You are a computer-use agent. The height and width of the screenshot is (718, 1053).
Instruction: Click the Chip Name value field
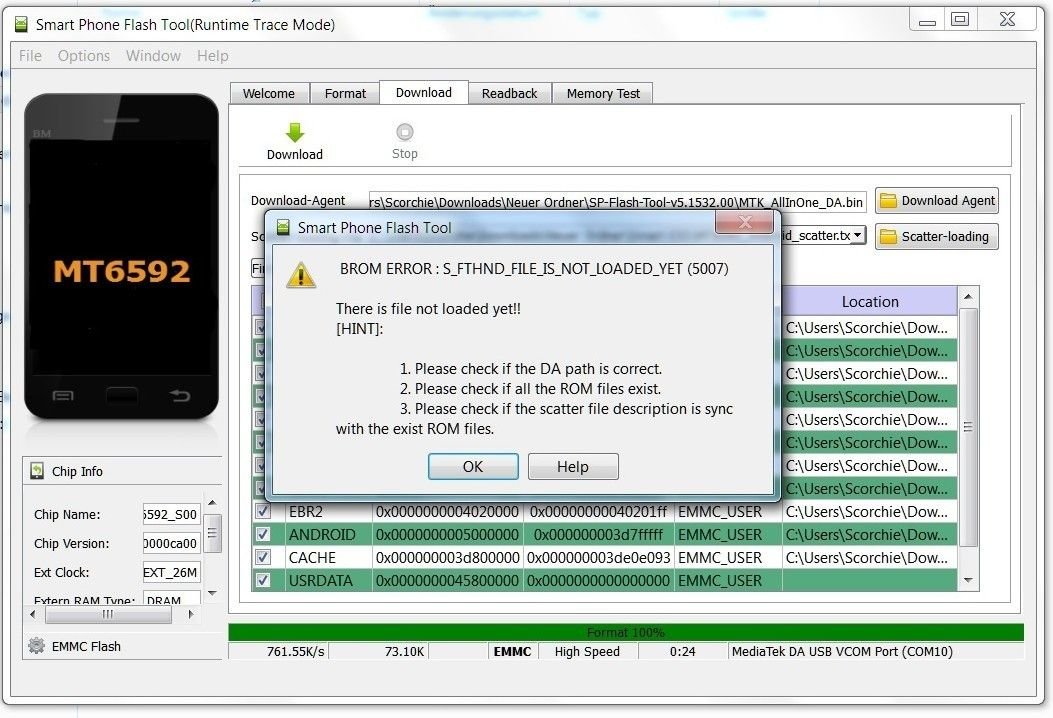[x=171, y=514]
